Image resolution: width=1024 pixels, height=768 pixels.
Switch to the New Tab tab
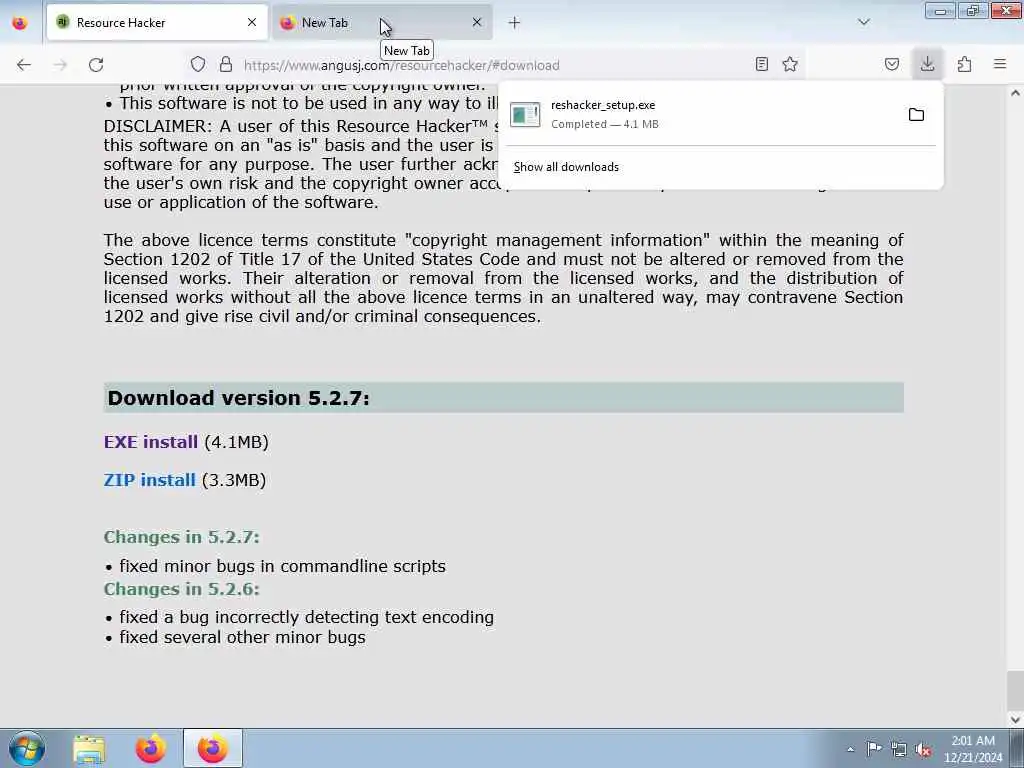[x=382, y=23]
